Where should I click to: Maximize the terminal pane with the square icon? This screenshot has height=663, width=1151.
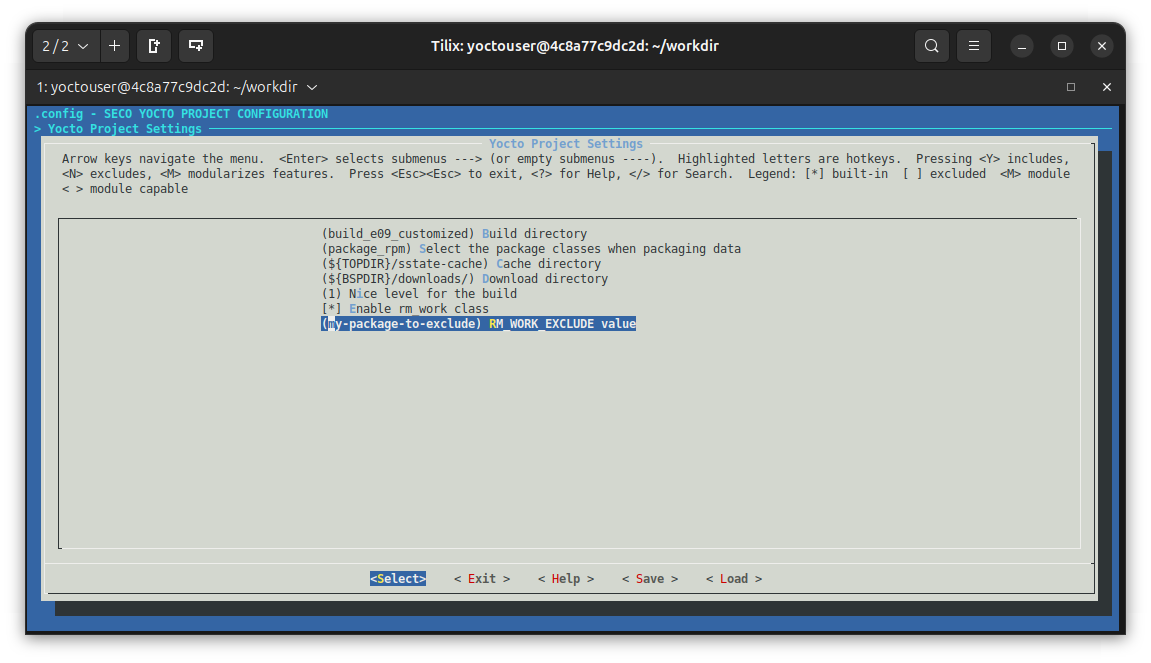1070,87
